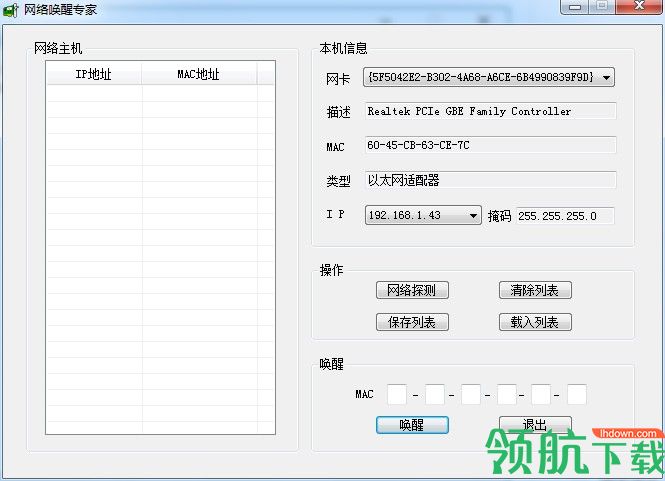665x481 pixels.
Task: Sort by the IP地址 column header
Action: click(x=94, y=74)
